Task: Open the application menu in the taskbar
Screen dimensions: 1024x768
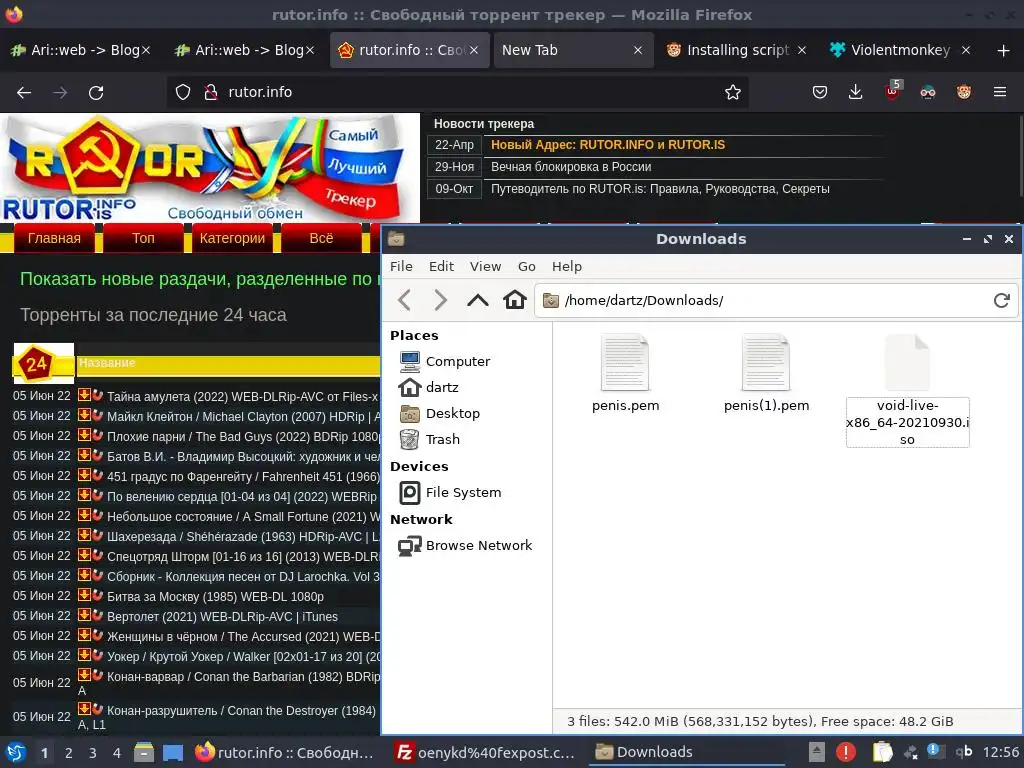Action: (16, 752)
